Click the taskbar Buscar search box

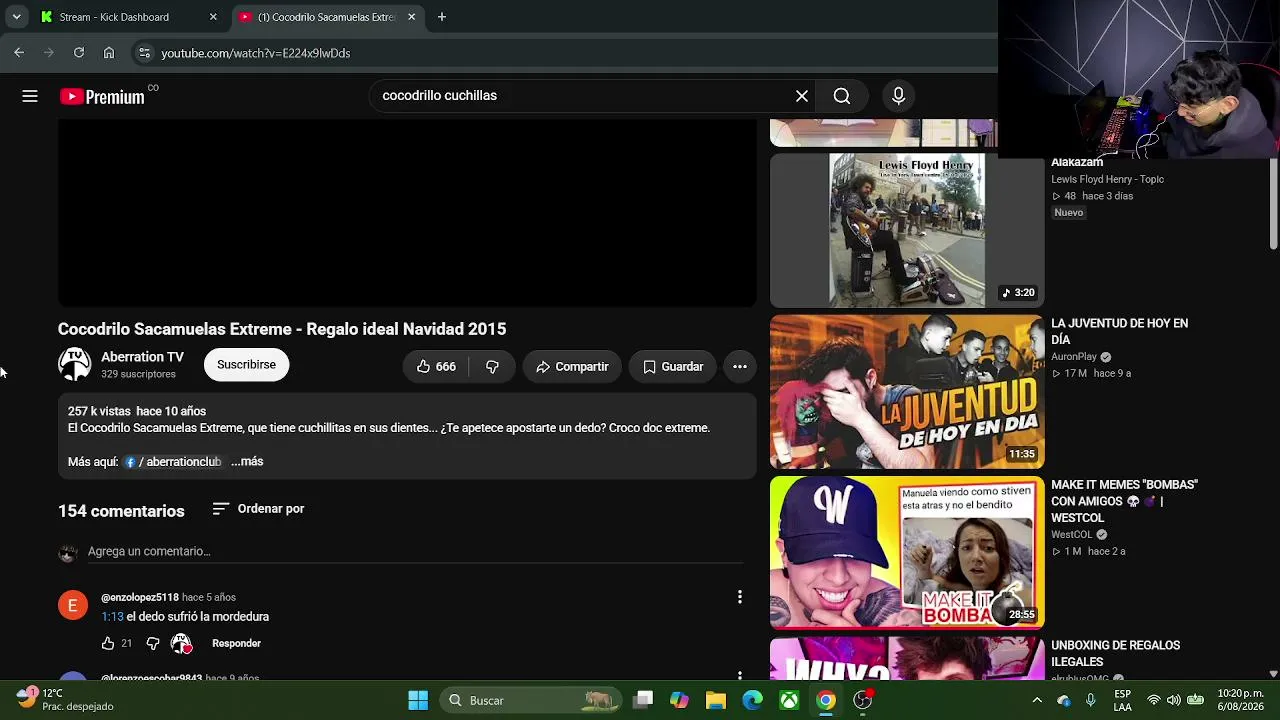click(530, 700)
